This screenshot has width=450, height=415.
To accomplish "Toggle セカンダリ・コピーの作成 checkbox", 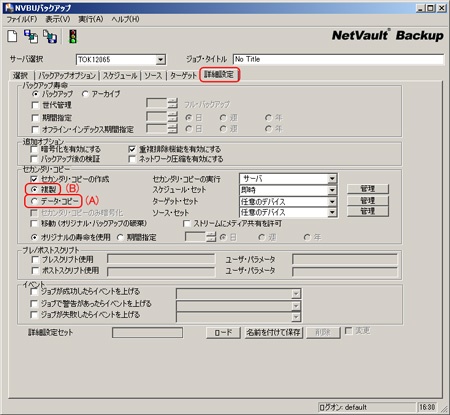I will [x=34, y=179].
